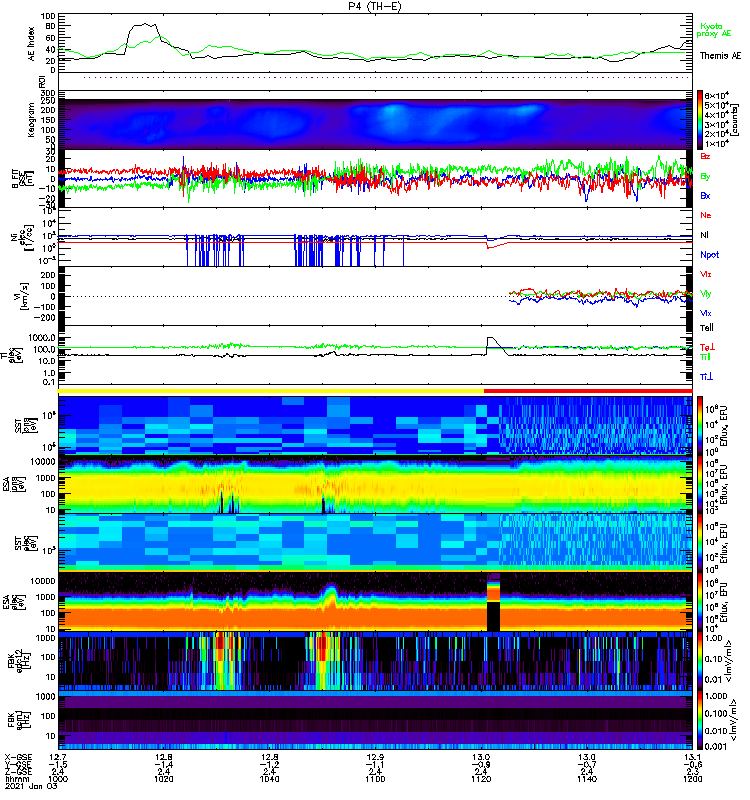Image resolution: width=750 pixels, height=800 pixels.
Task: Select the green By legend entry
Action: point(705,177)
